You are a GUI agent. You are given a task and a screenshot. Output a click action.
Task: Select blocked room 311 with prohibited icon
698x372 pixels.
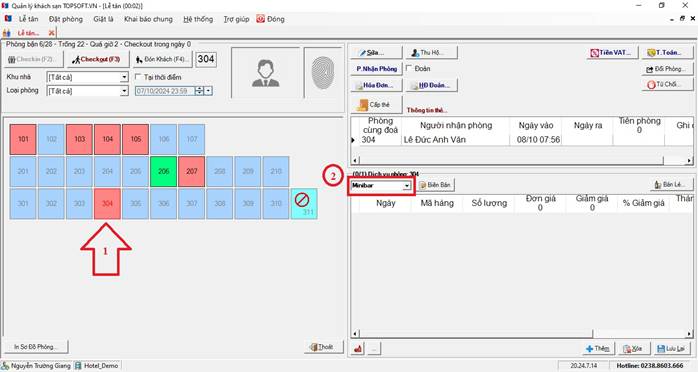[x=304, y=204]
